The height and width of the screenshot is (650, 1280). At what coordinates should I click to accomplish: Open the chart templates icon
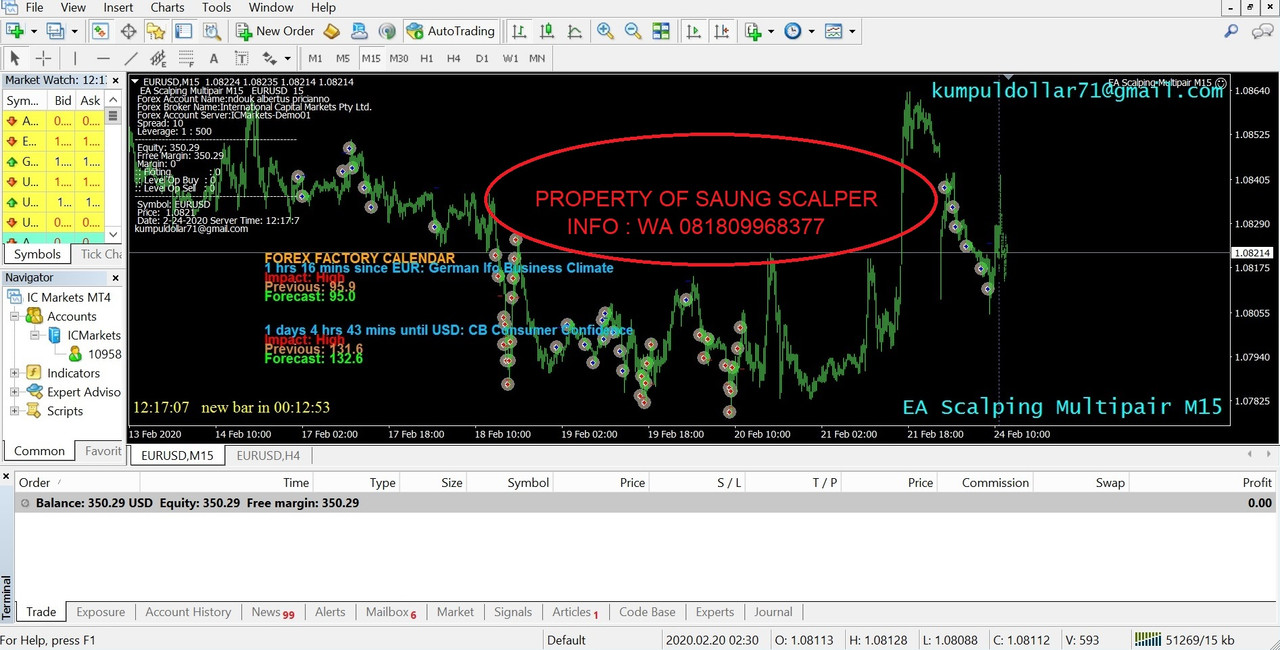click(x=834, y=31)
